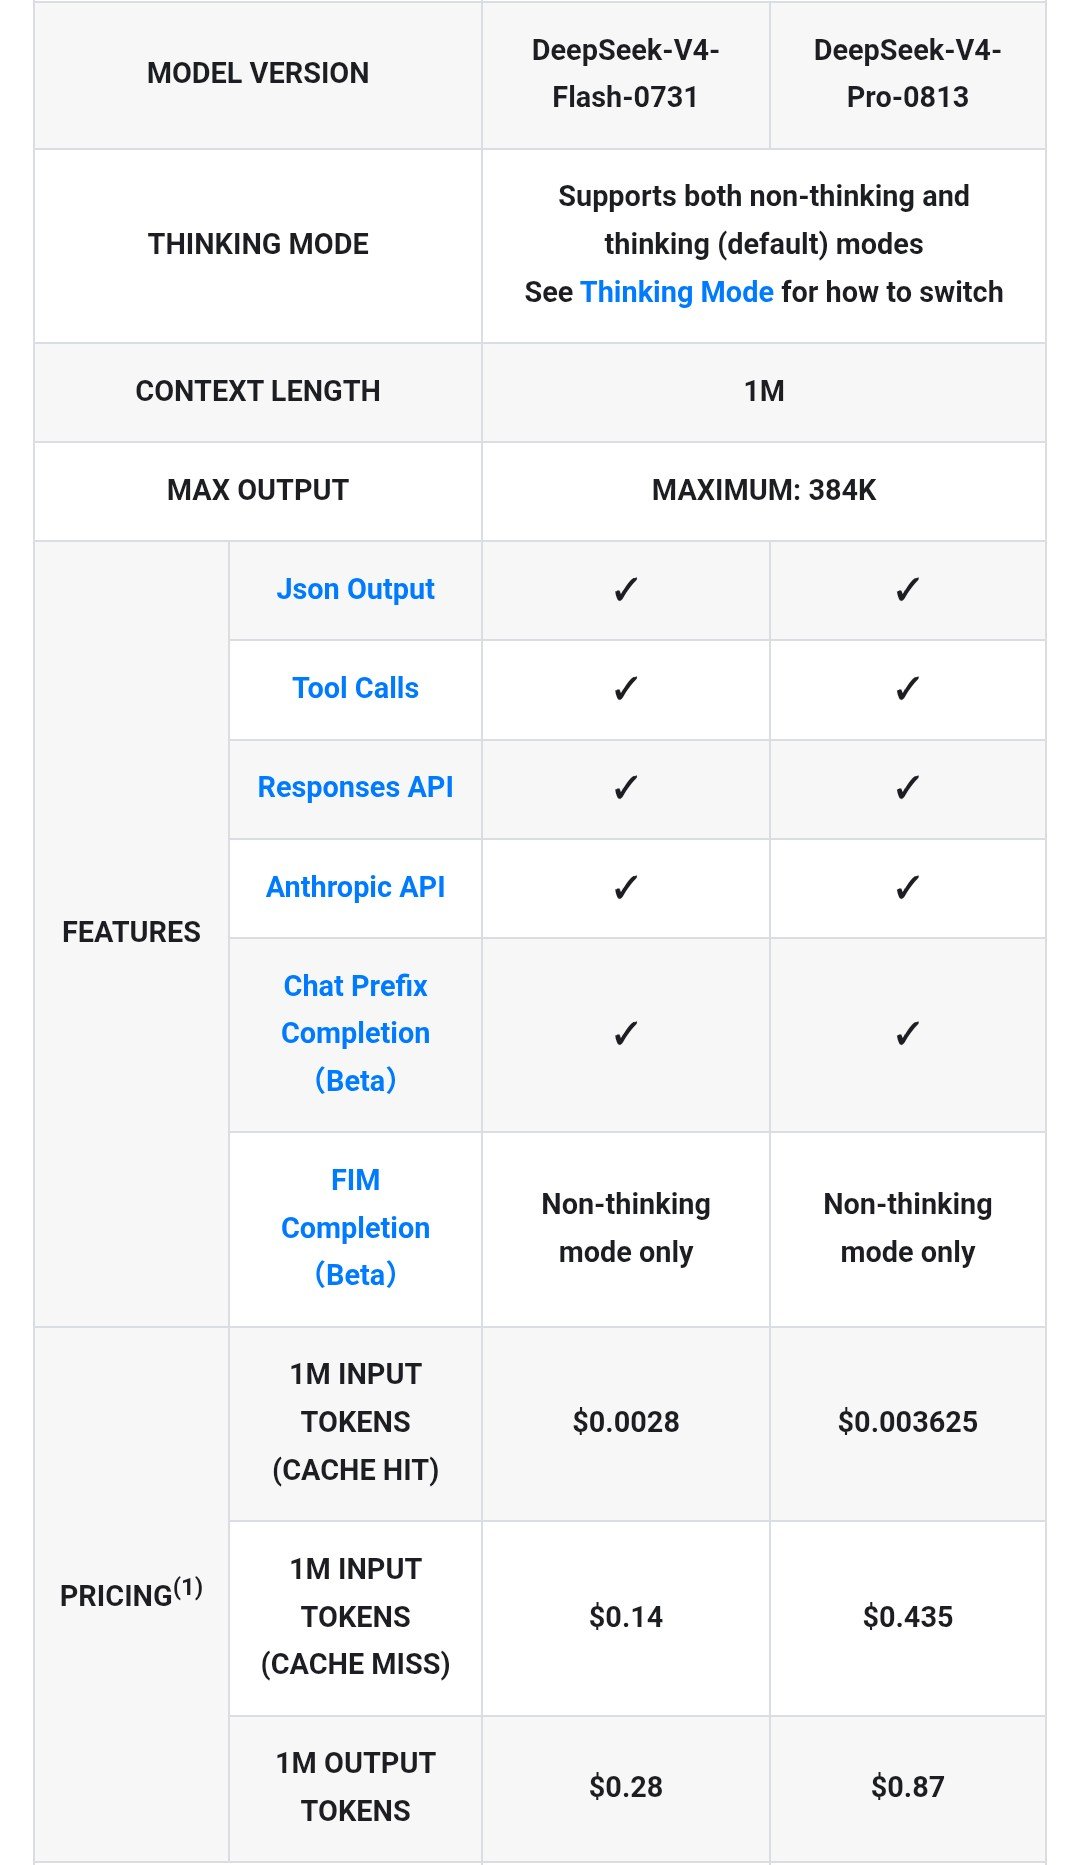Screen dimensions: 1080x1865
Task: Open the Tool Calls link
Action: (x=356, y=688)
